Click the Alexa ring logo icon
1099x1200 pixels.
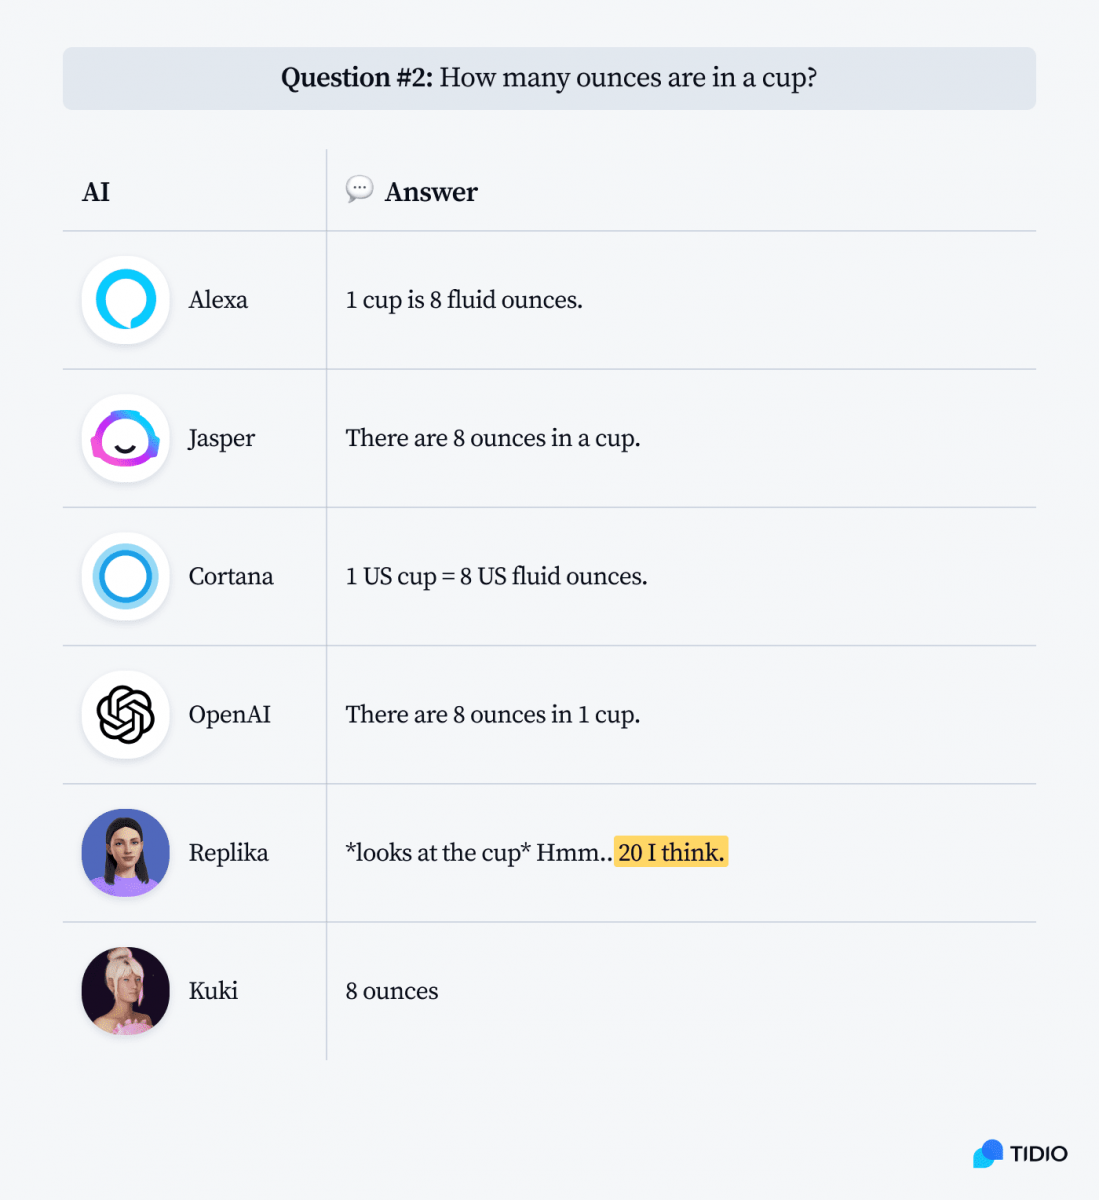[x=126, y=300]
